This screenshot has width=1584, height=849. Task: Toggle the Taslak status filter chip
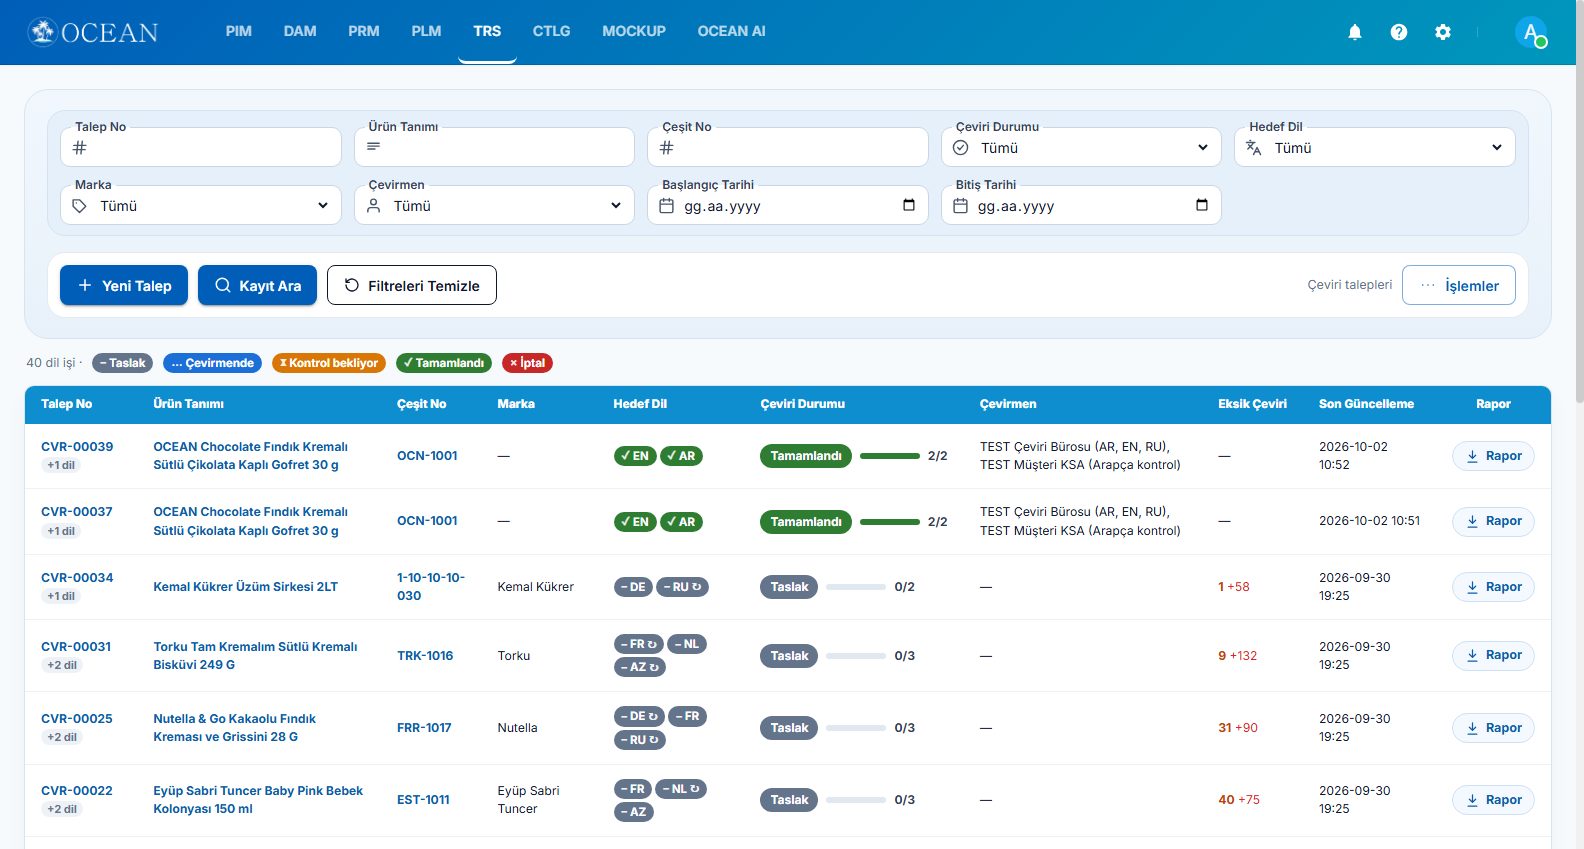(x=122, y=363)
